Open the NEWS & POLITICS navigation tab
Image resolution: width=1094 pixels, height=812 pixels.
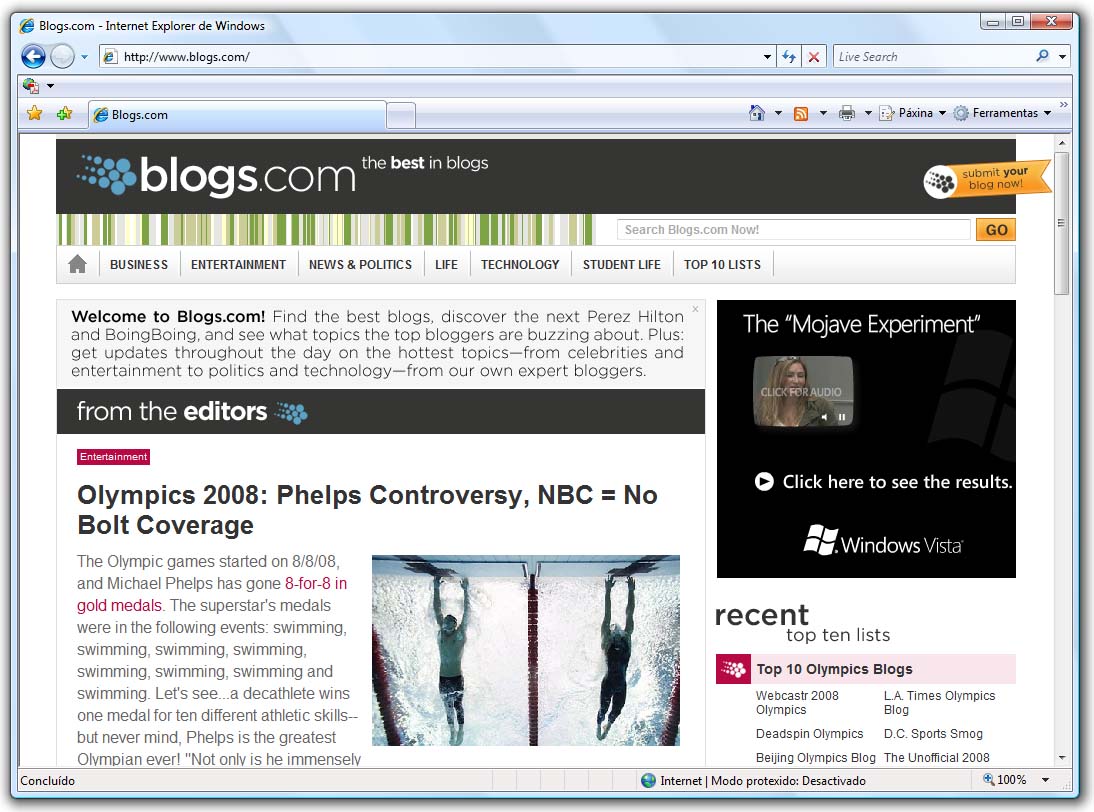tap(361, 265)
